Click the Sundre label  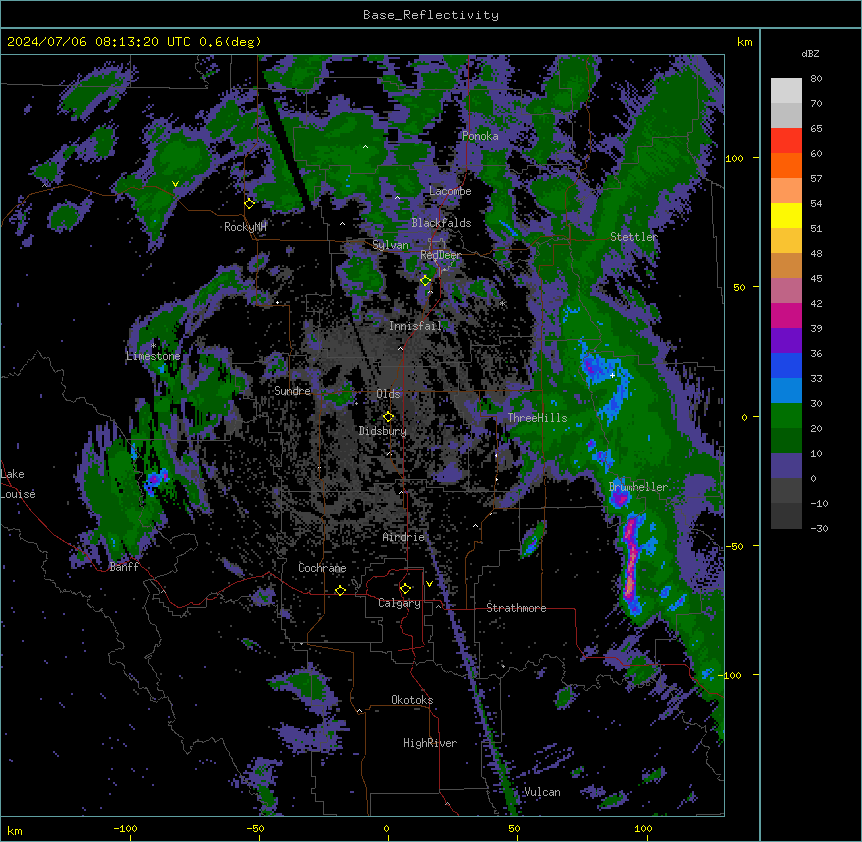click(x=292, y=391)
